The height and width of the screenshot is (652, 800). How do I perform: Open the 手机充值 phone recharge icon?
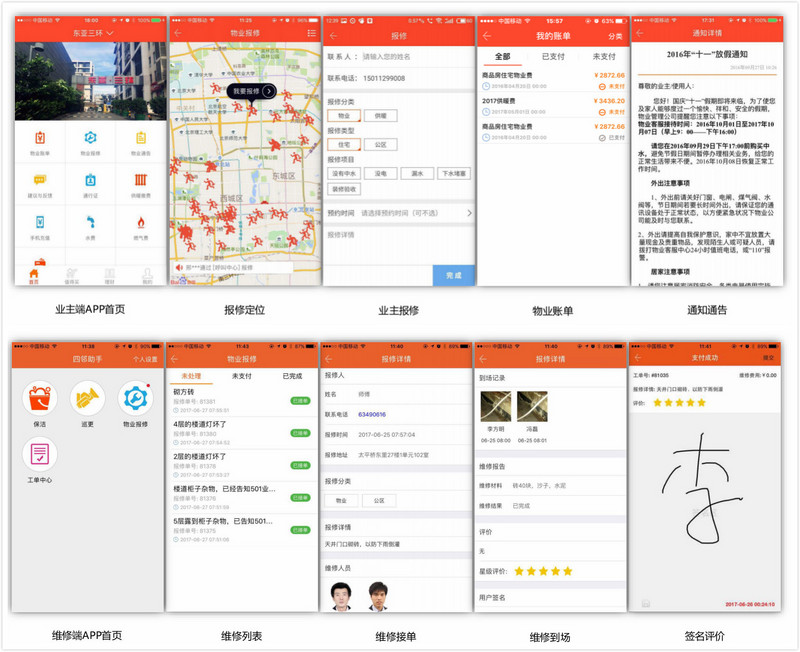(x=41, y=223)
